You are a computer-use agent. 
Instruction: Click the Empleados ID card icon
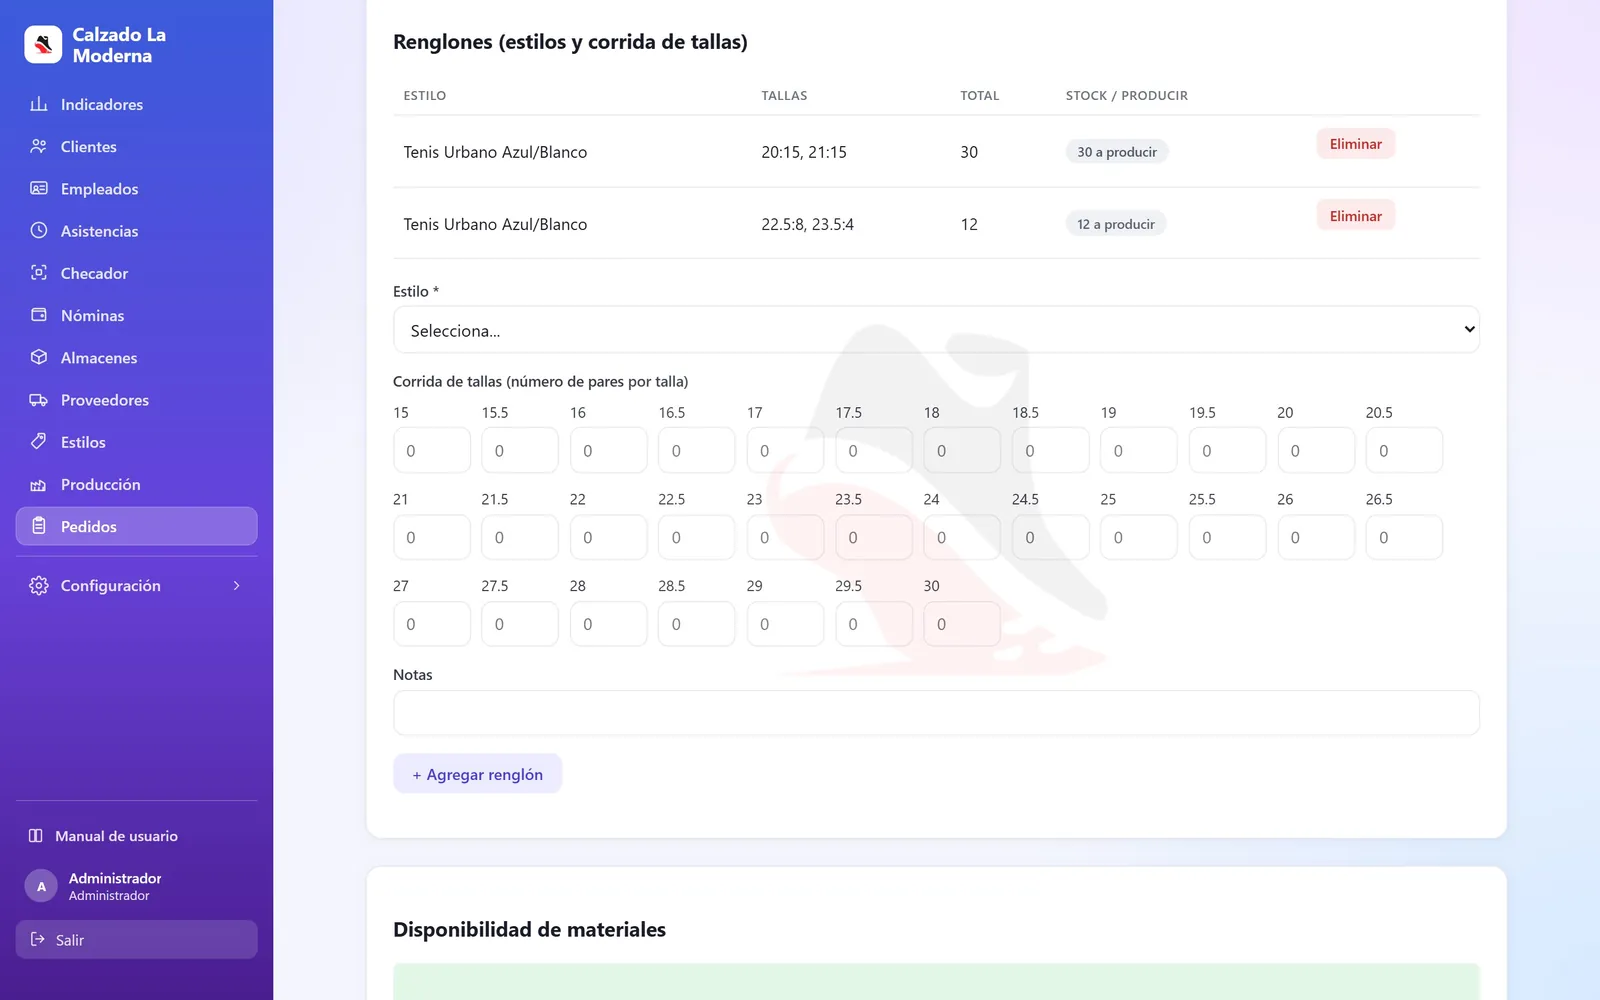tap(39, 188)
